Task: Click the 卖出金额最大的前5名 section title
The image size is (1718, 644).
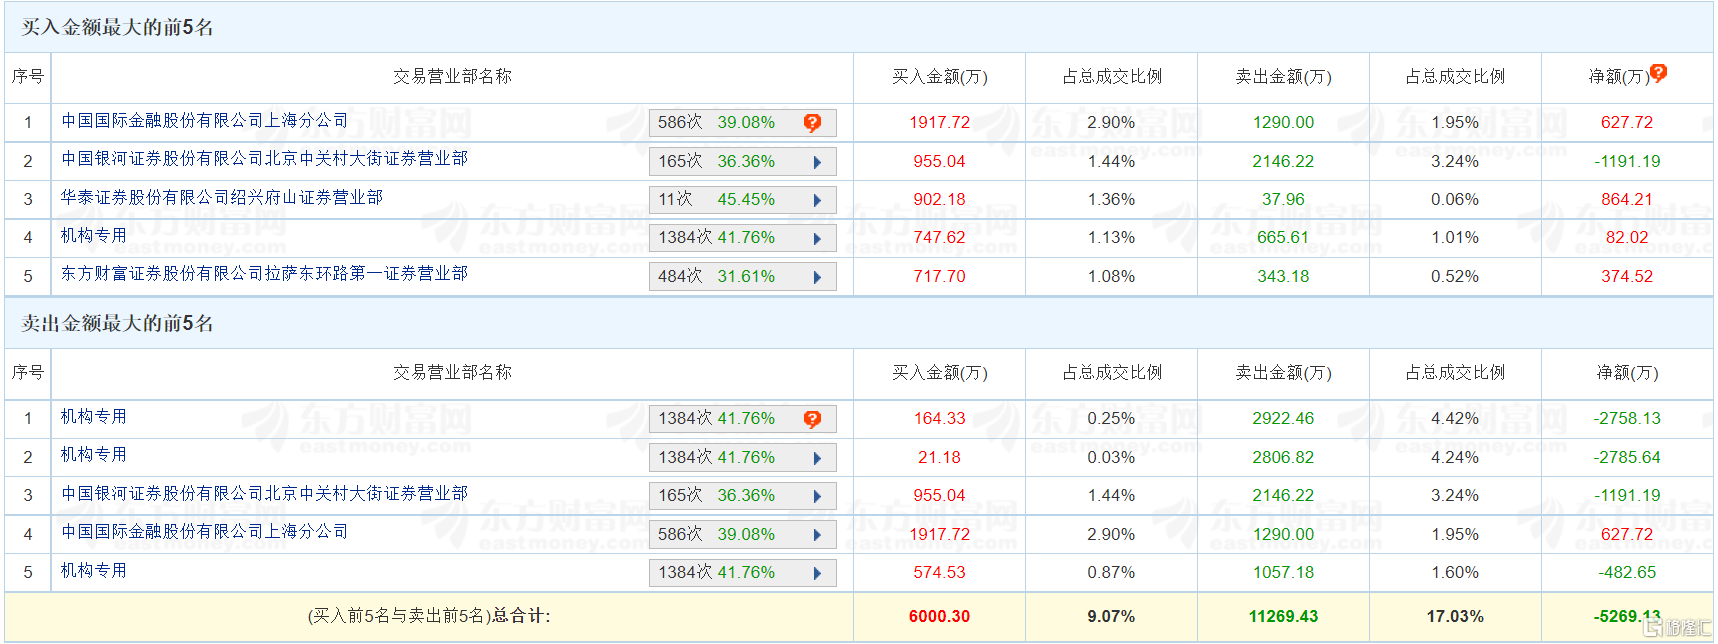Action: [x=117, y=323]
